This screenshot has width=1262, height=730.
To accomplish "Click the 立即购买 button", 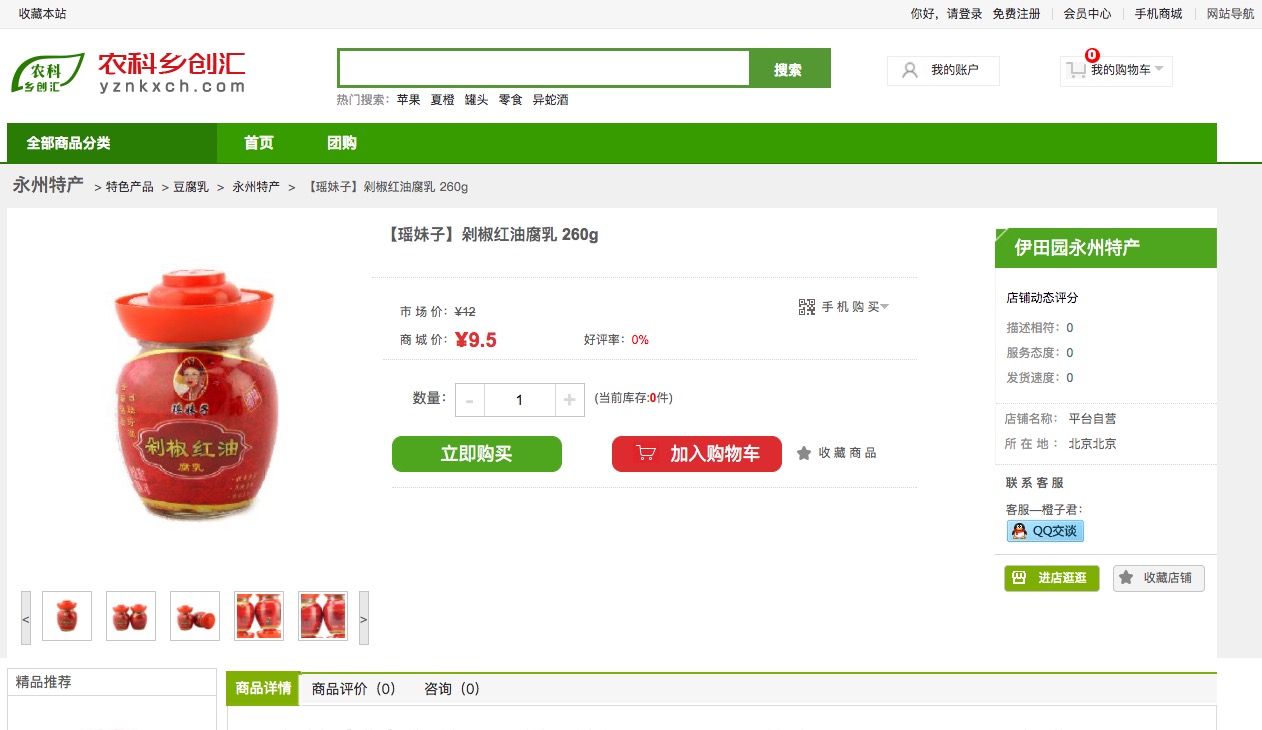I will [477, 454].
